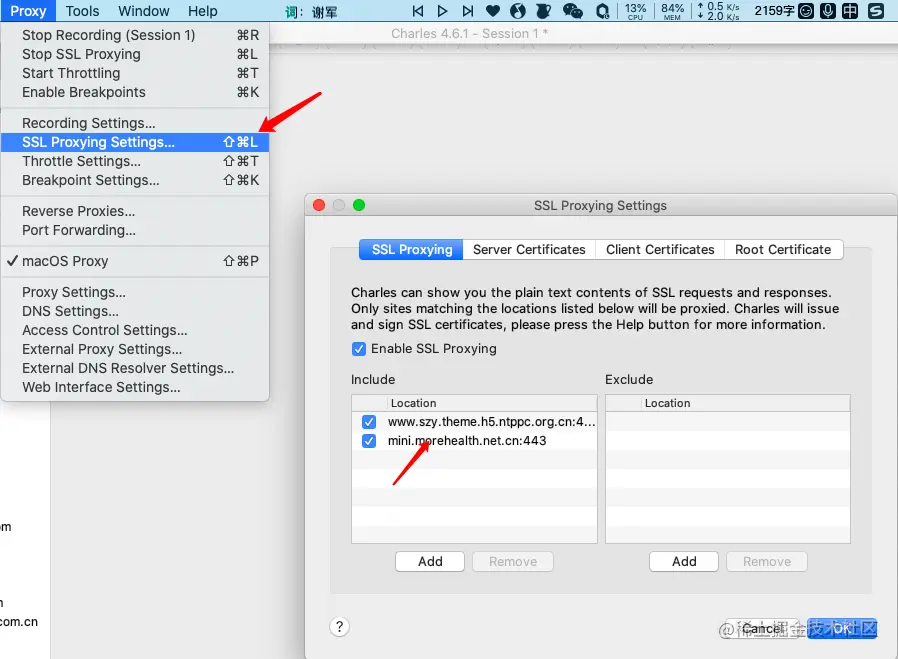Click the 2159字 word count indicator
Screen dimensions: 898x659
[774, 11]
